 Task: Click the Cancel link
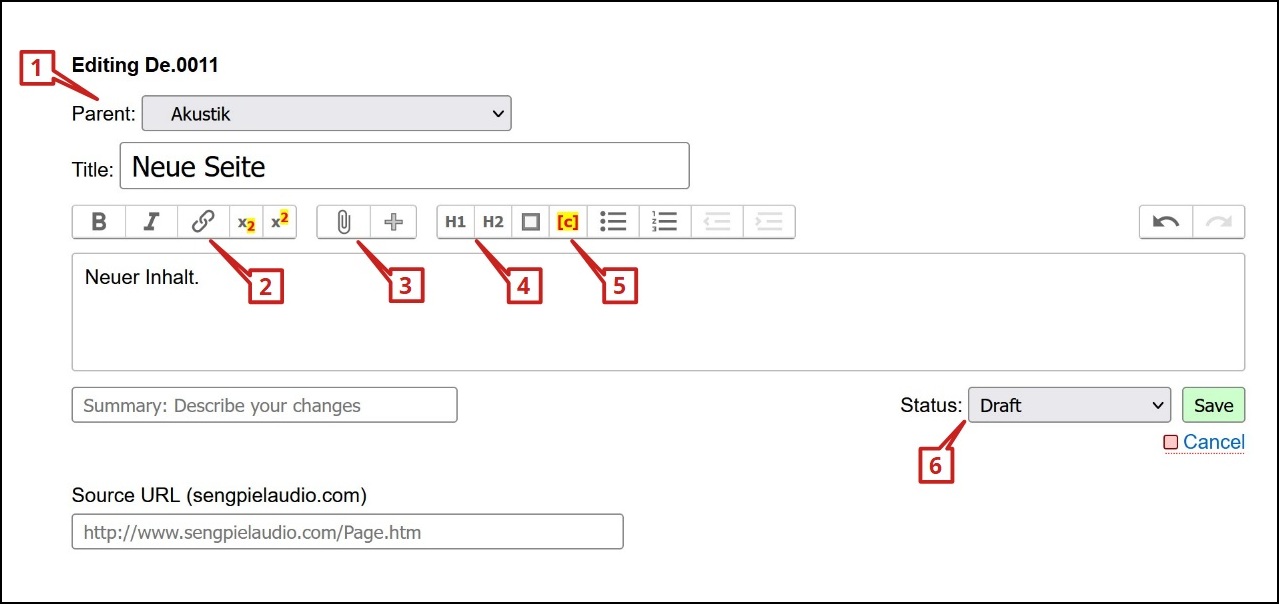pyautogui.click(x=1213, y=442)
